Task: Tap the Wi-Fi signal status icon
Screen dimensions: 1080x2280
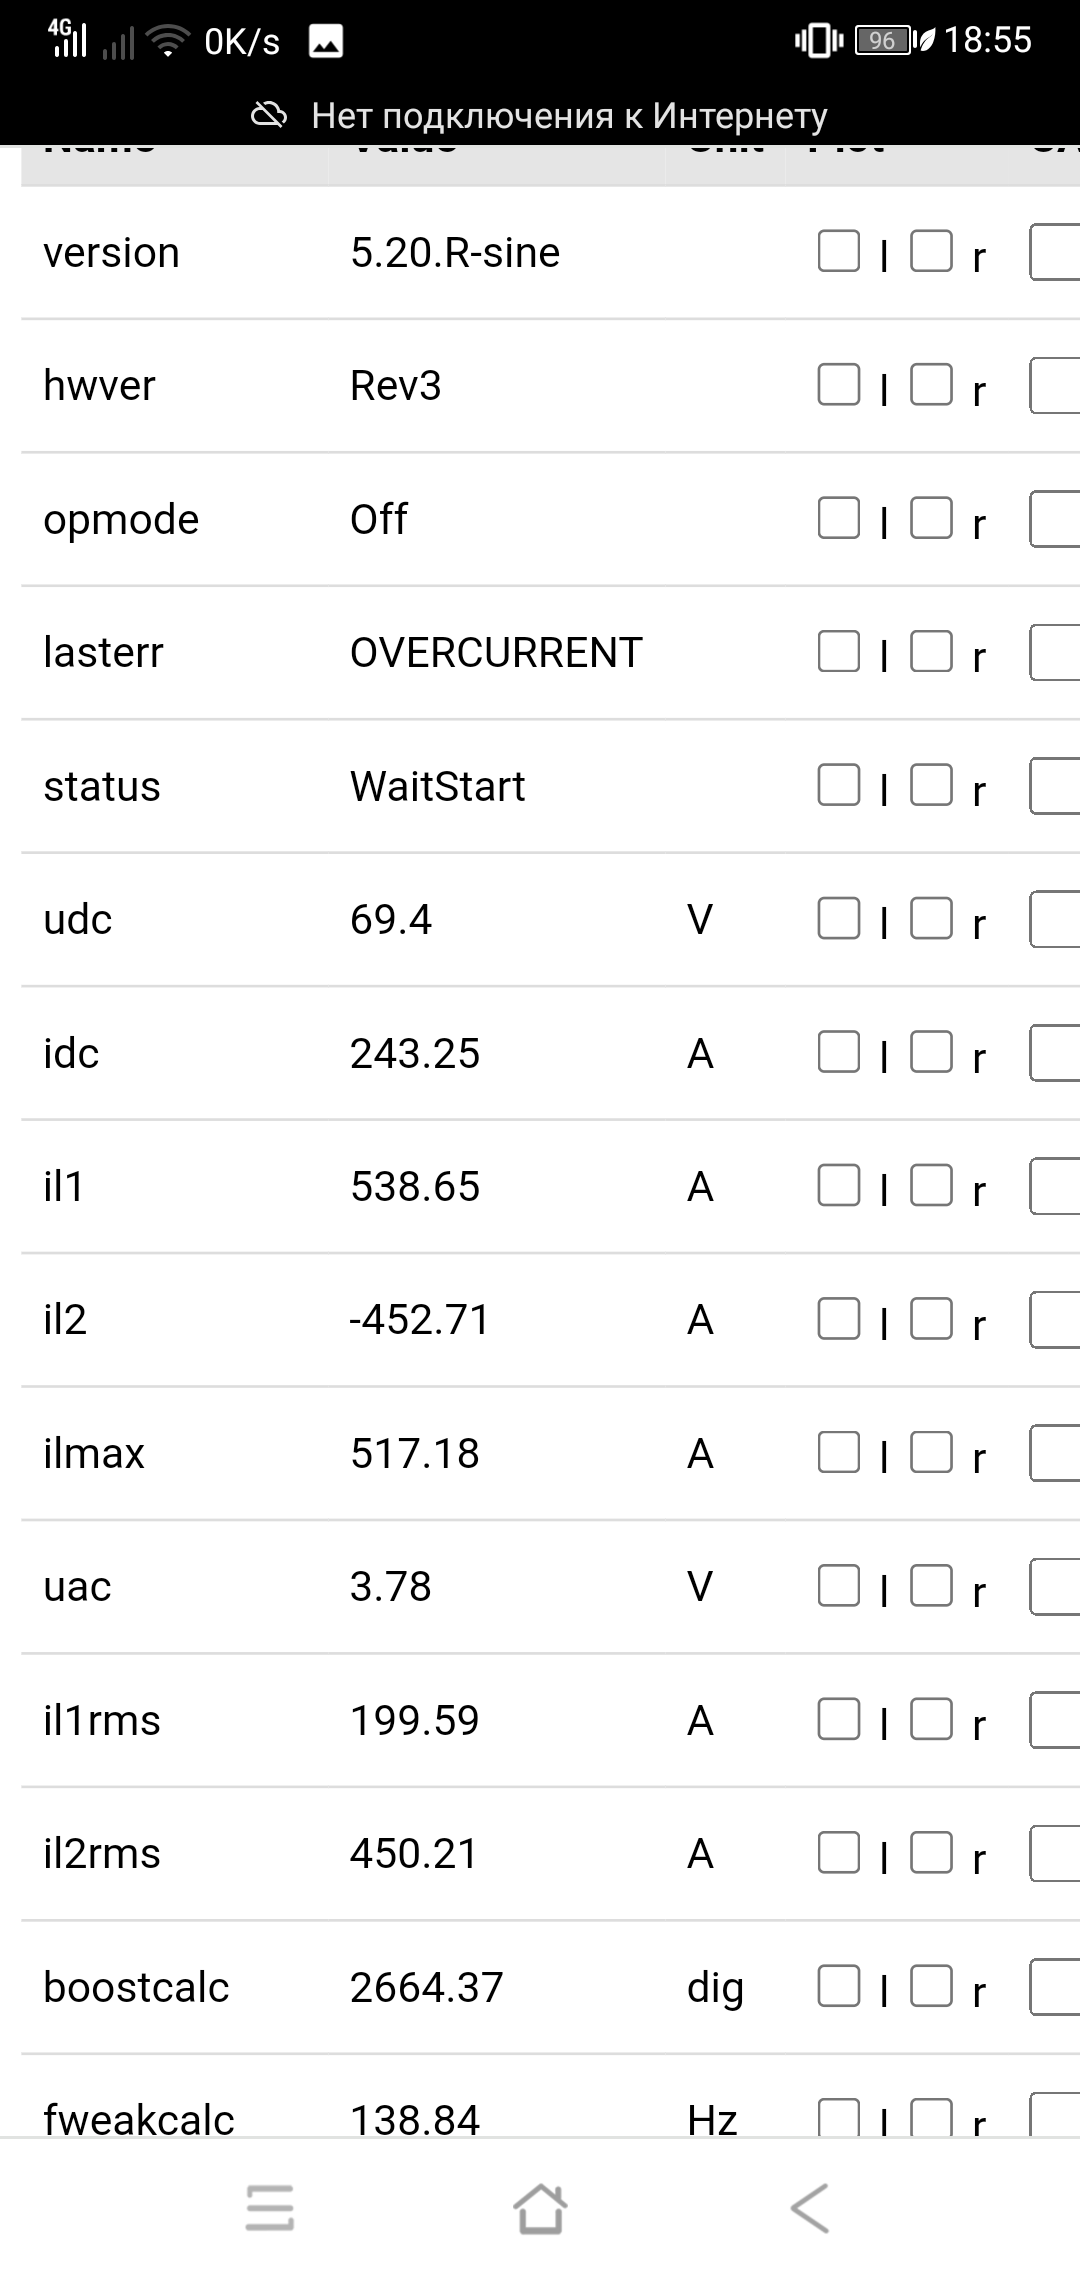Action: click(167, 41)
